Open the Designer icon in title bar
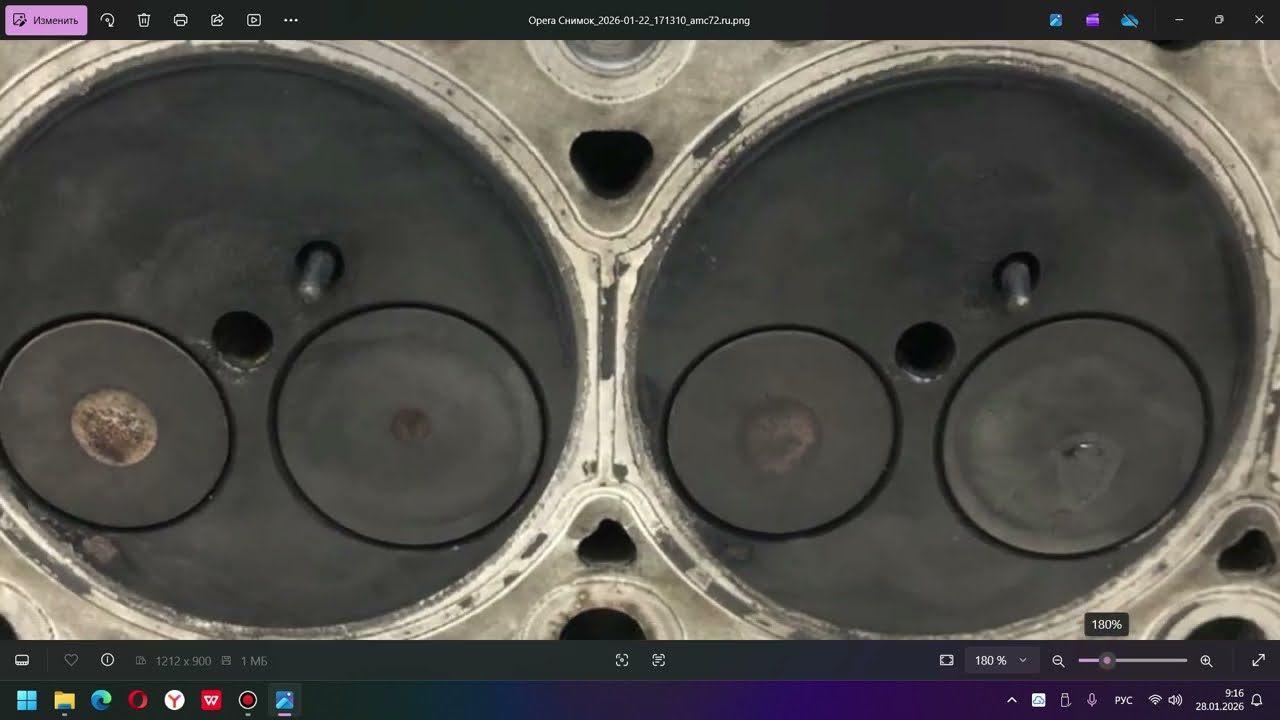Viewport: 1280px width, 720px height. coord(1056,20)
